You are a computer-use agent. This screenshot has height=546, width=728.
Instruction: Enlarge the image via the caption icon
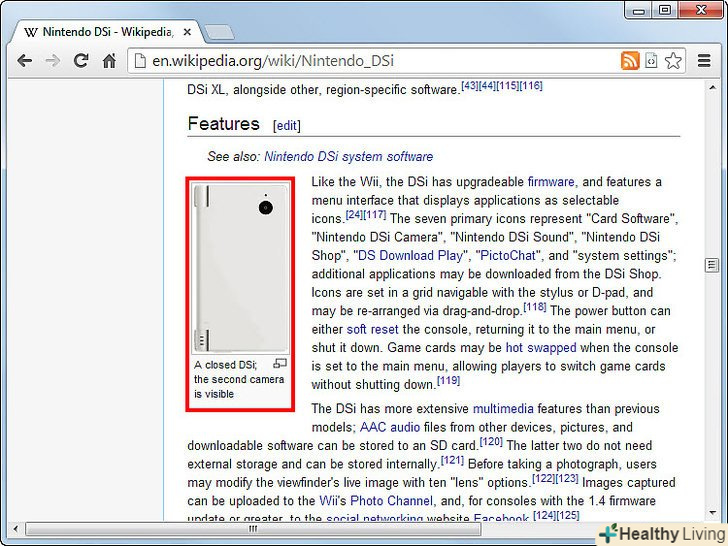[280, 364]
